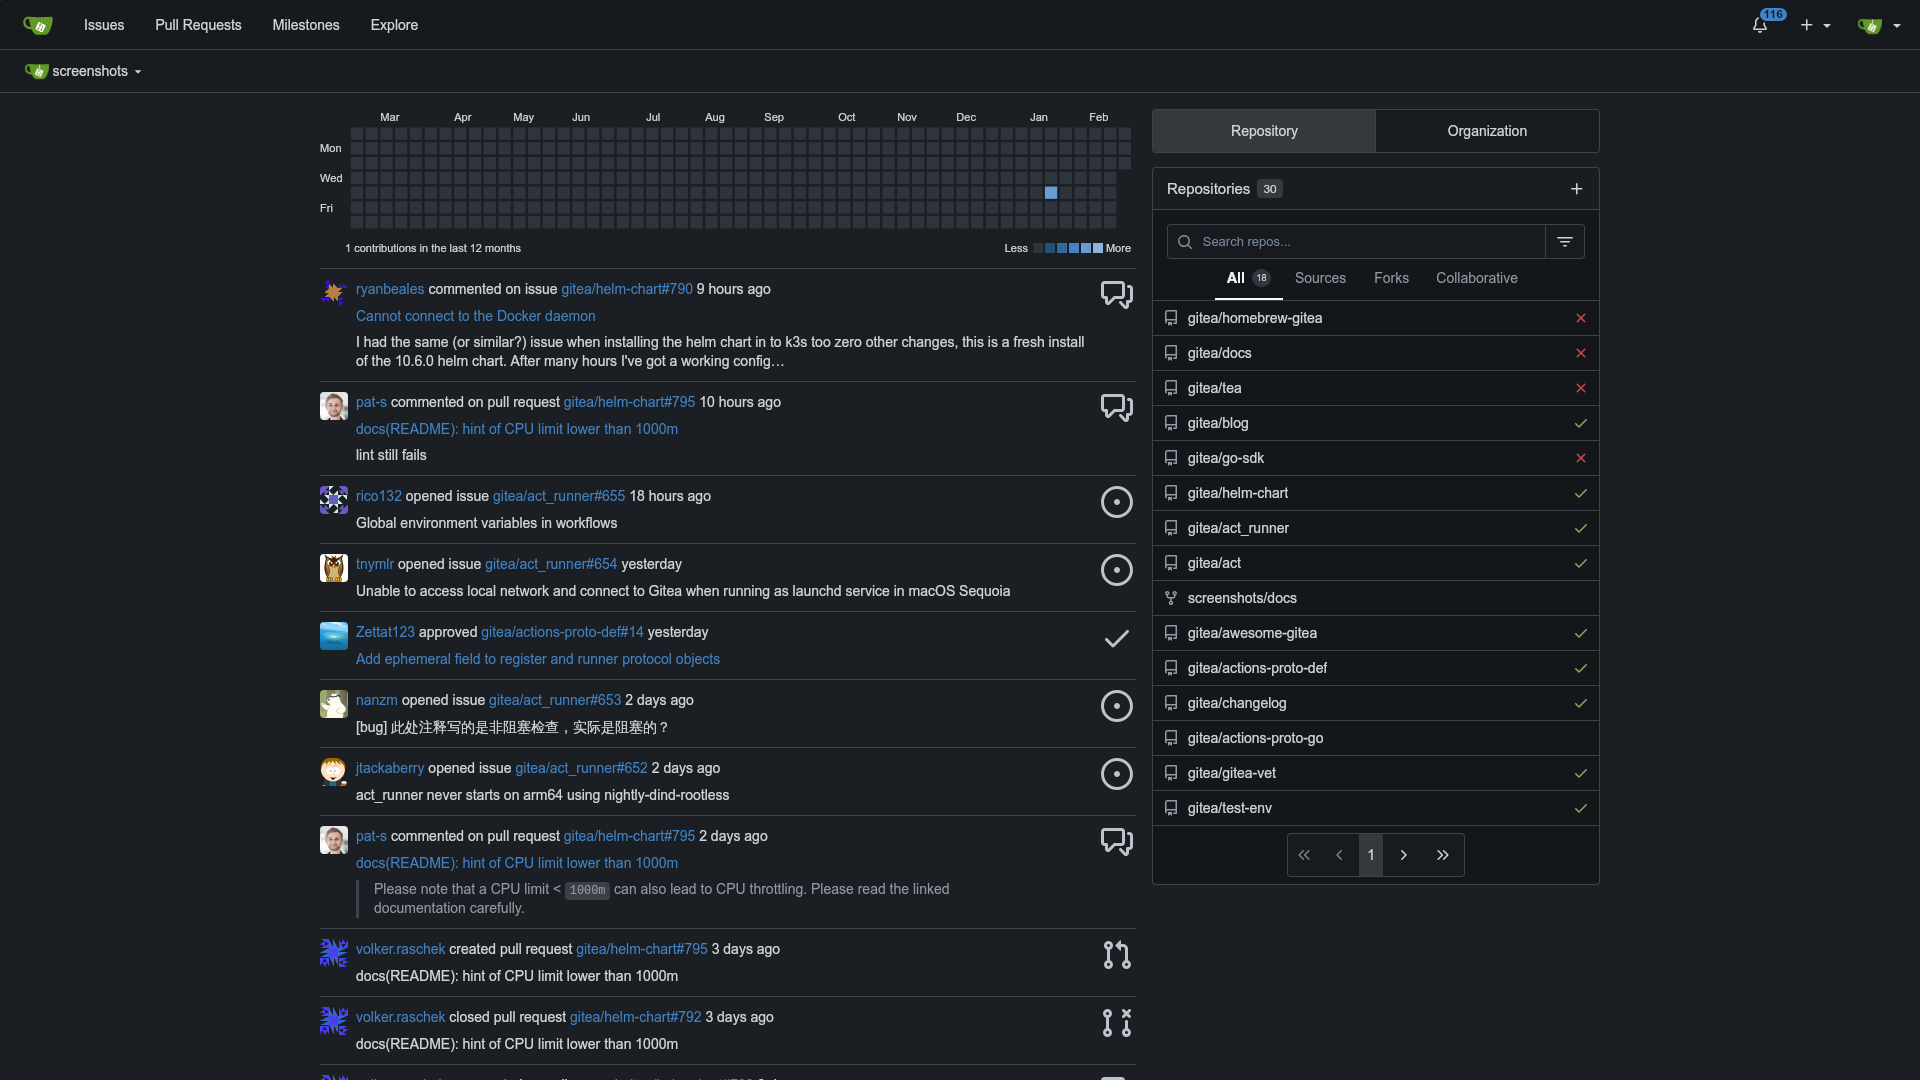The image size is (1920, 1080).
Task: Open the user avatar dropdown menu
Action: (1876, 25)
